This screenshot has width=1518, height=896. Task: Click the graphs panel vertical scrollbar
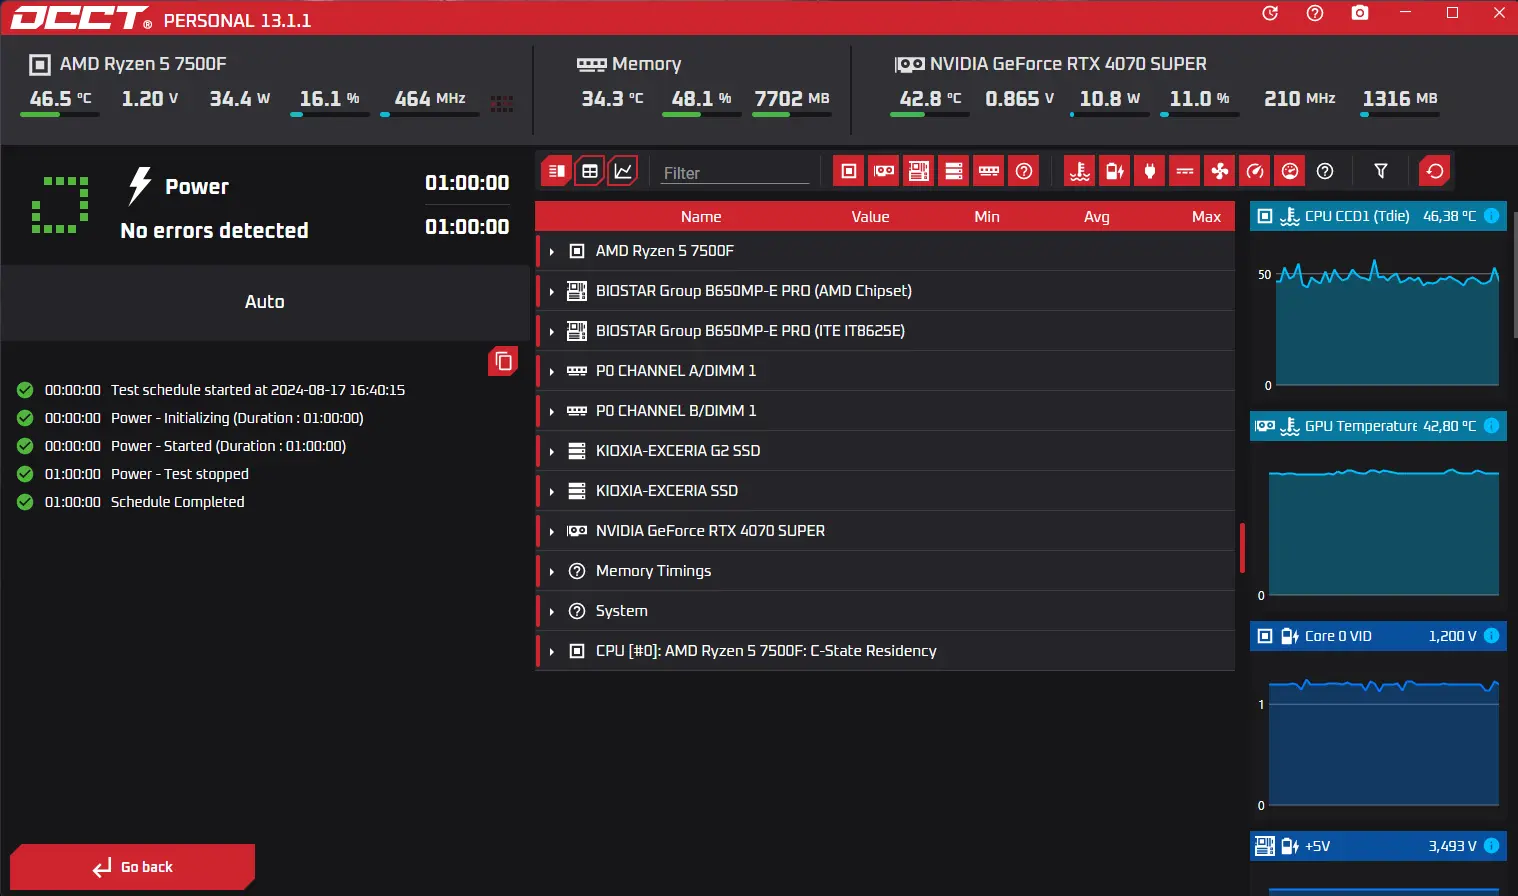tap(1514, 275)
